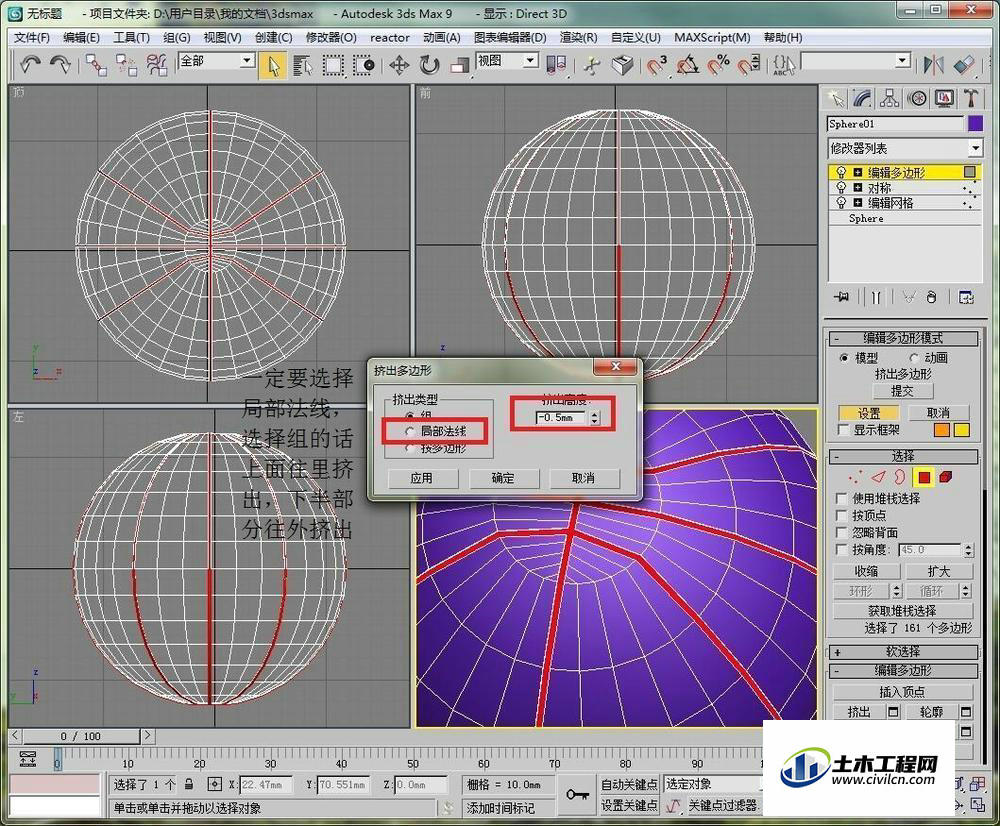Open the reactor menu
1000x826 pixels.
pos(390,38)
